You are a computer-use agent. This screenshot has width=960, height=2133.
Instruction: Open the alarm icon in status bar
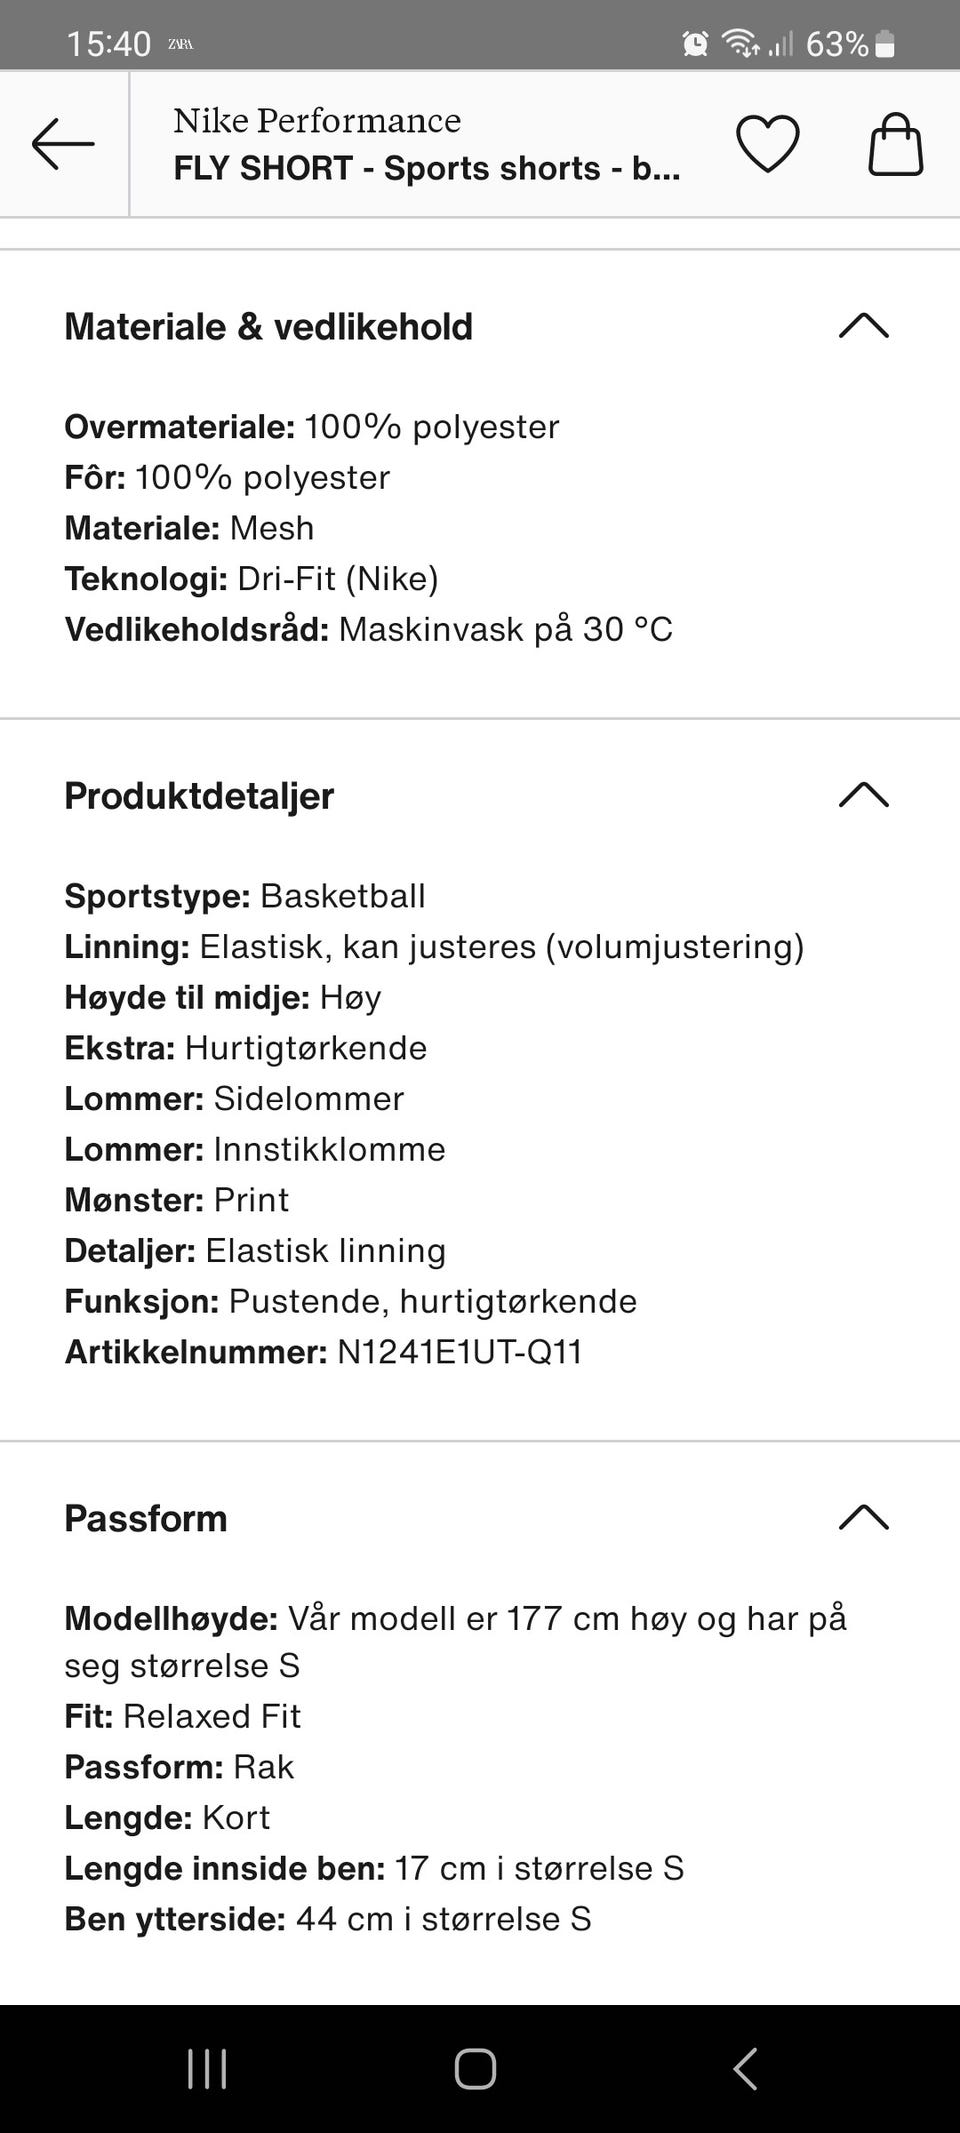click(695, 43)
